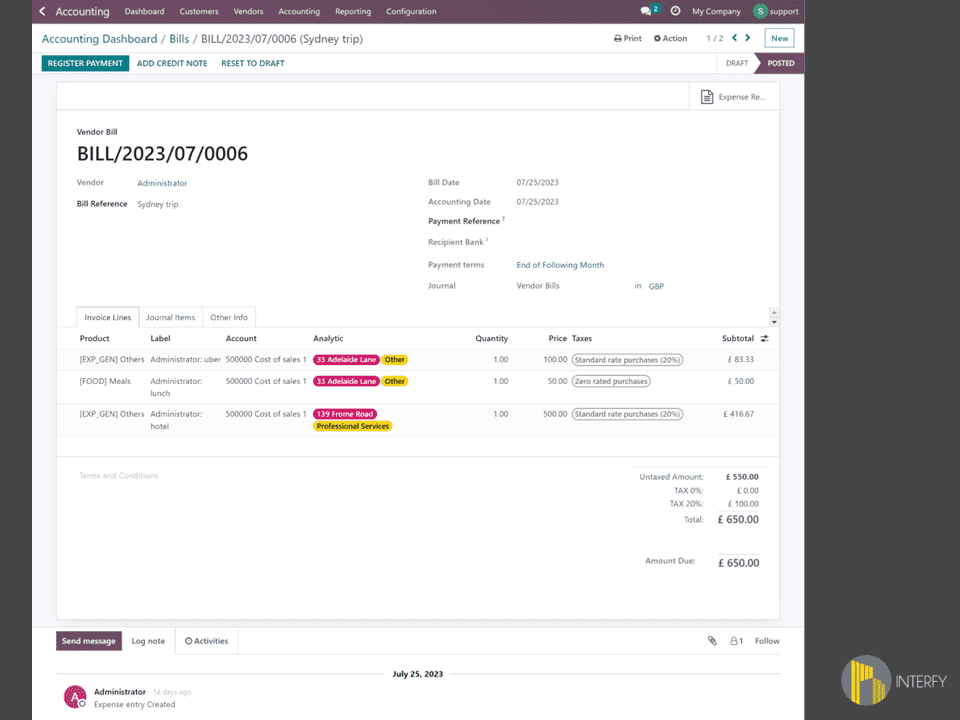Click the Professional Services analytic tag
Image resolution: width=960 pixels, height=720 pixels.
pyautogui.click(x=353, y=426)
